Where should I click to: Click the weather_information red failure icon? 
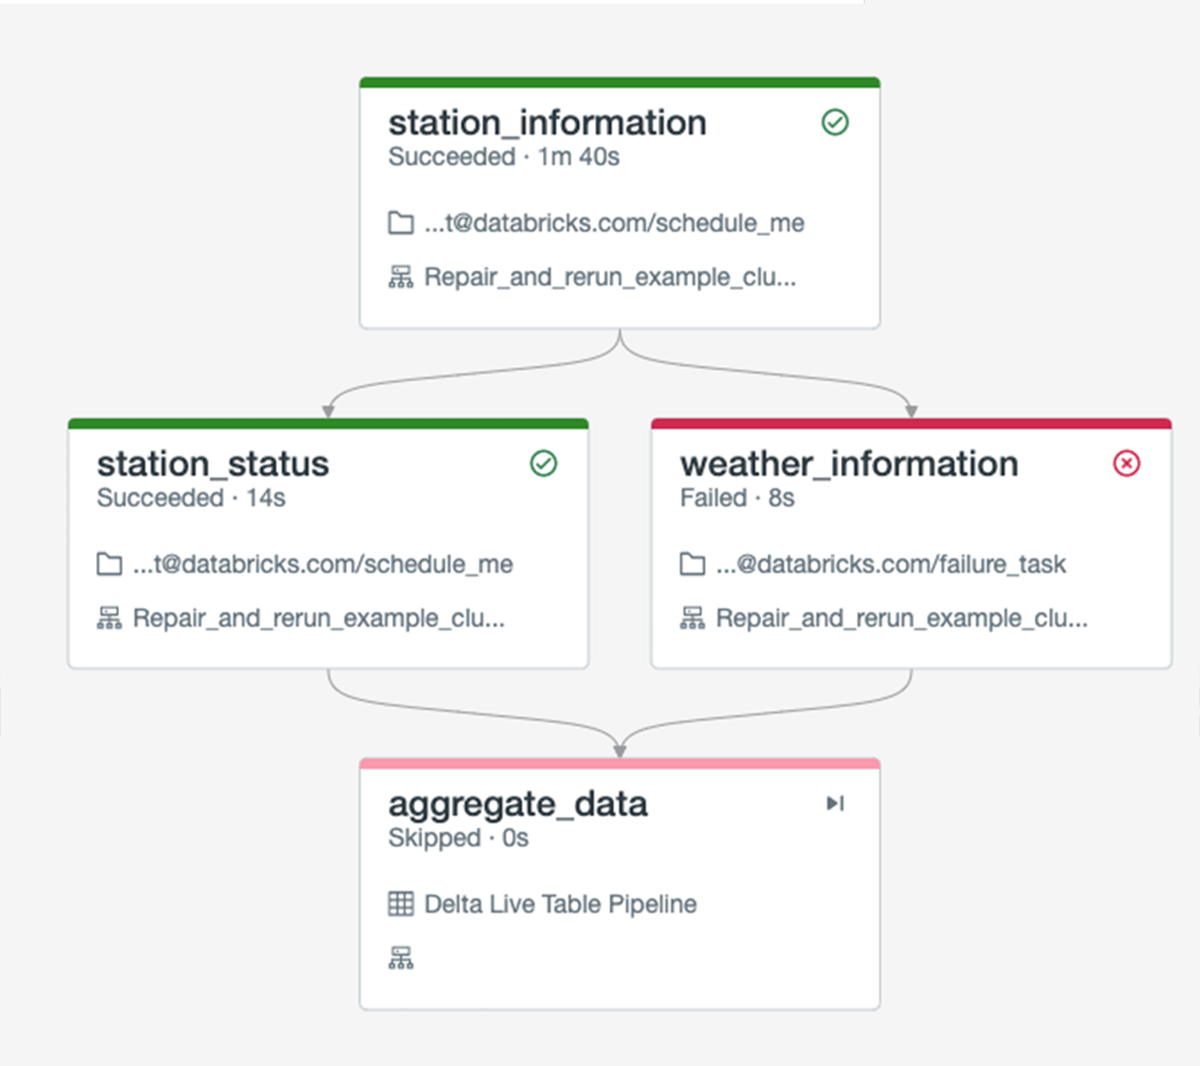click(1126, 463)
